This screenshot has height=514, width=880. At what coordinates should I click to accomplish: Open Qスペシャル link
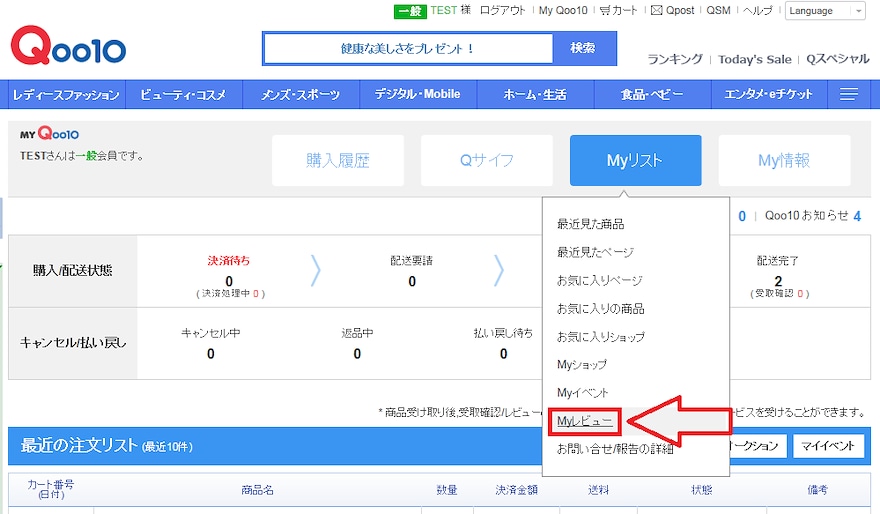837,59
